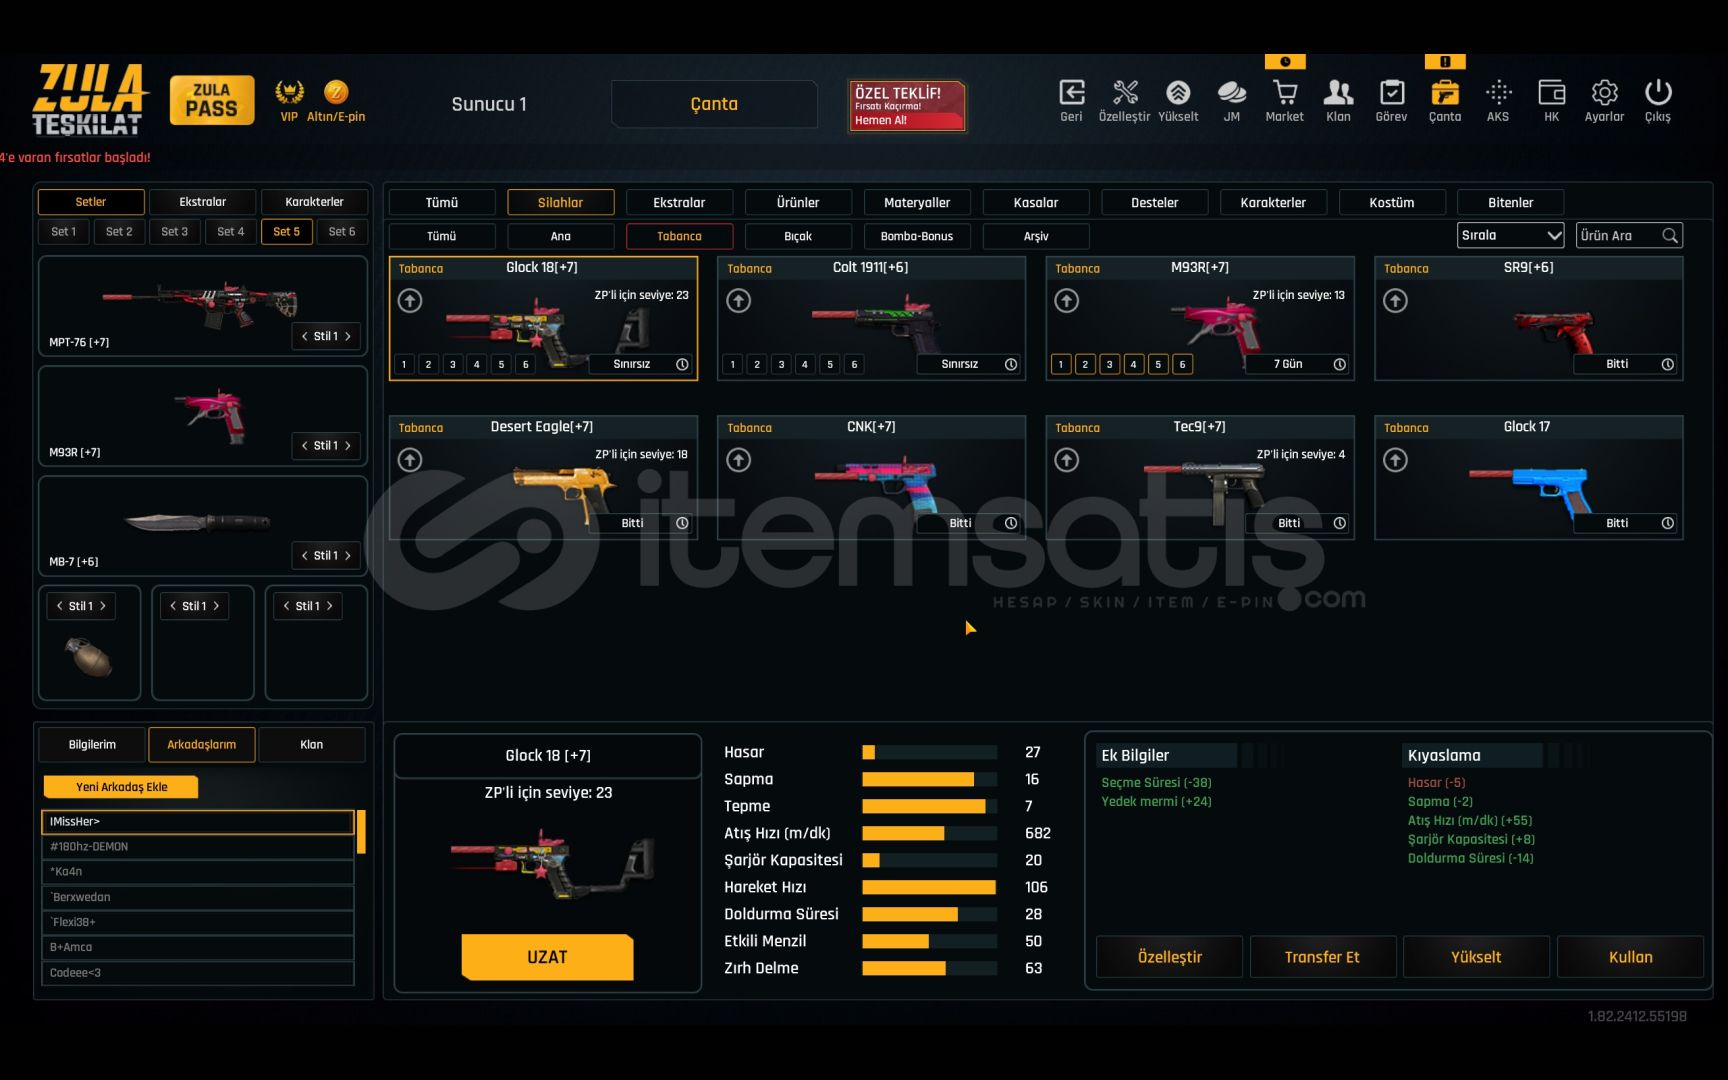1728x1080 pixels.
Task: Click the Özelleştir button in details panel
Action: [x=1169, y=957]
